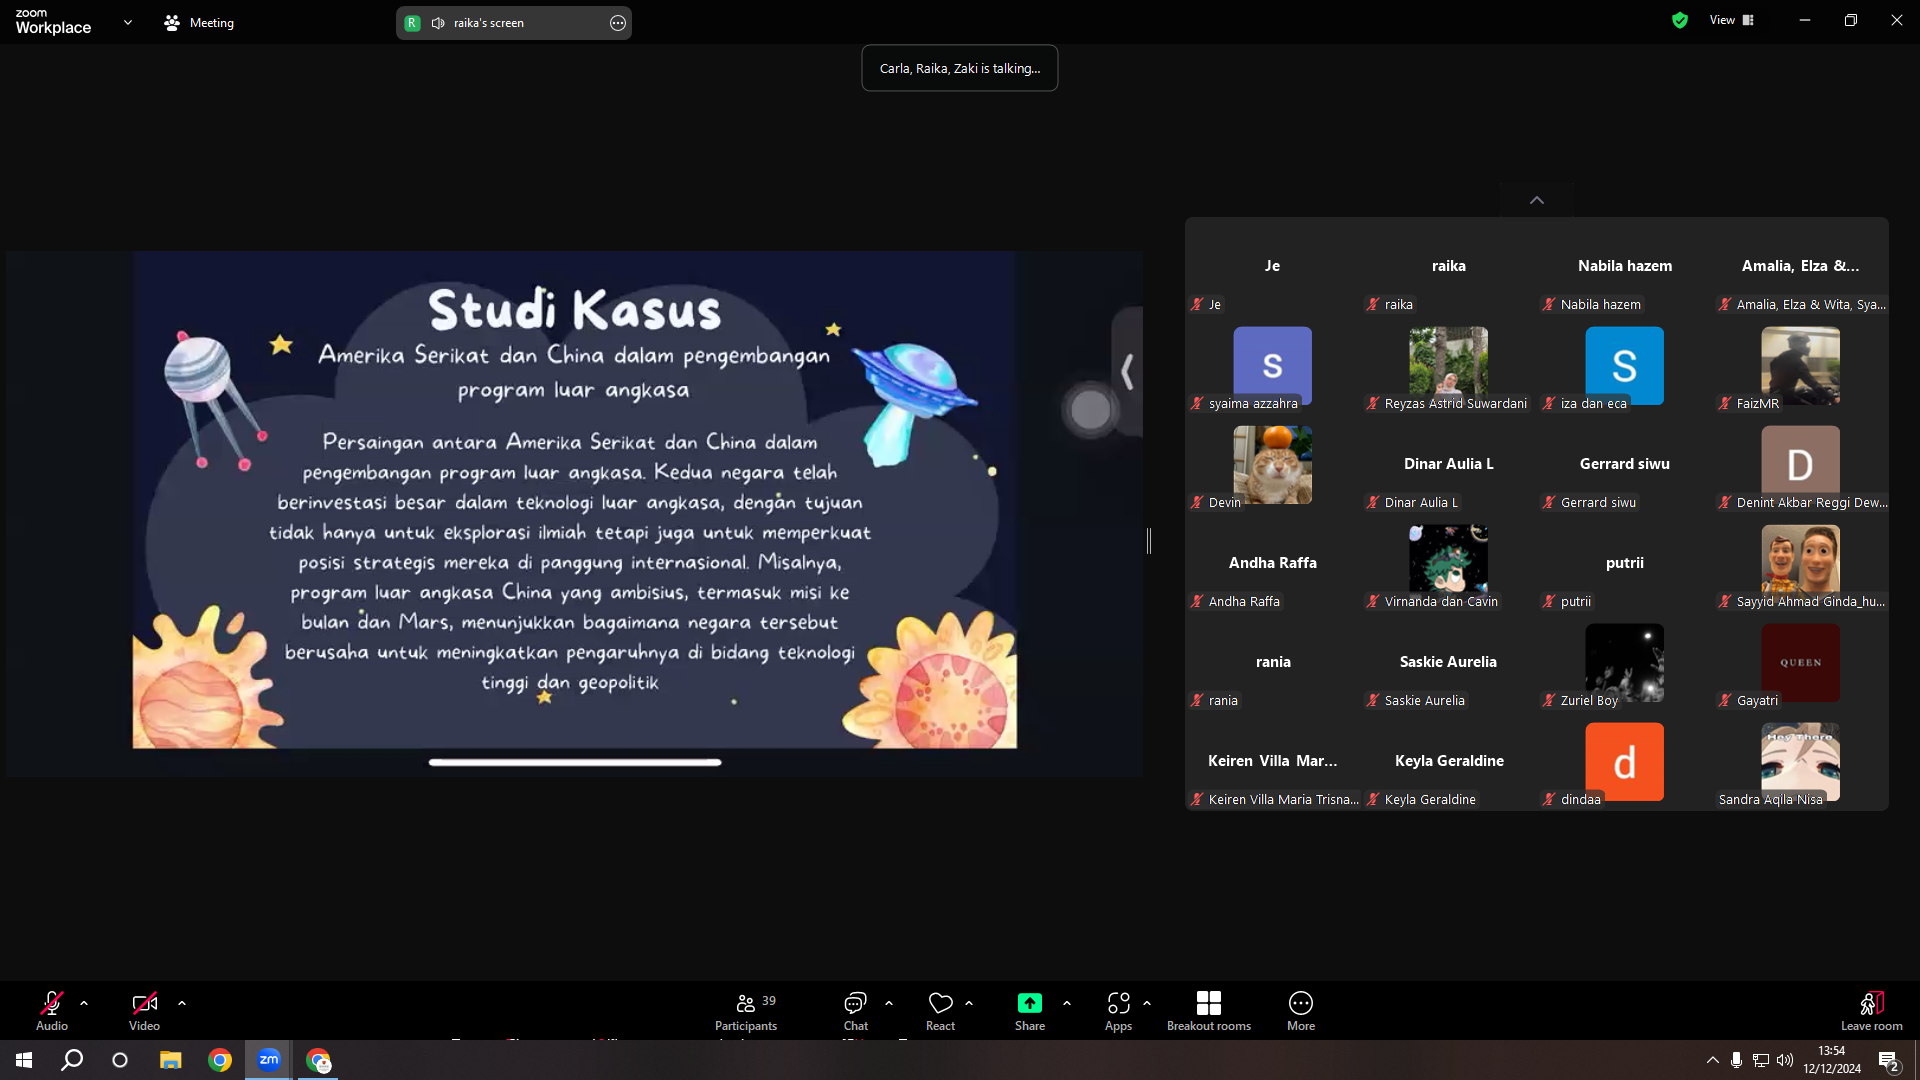The image size is (1920, 1080).
Task: Open Windows Start menu
Action: tap(24, 1060)
